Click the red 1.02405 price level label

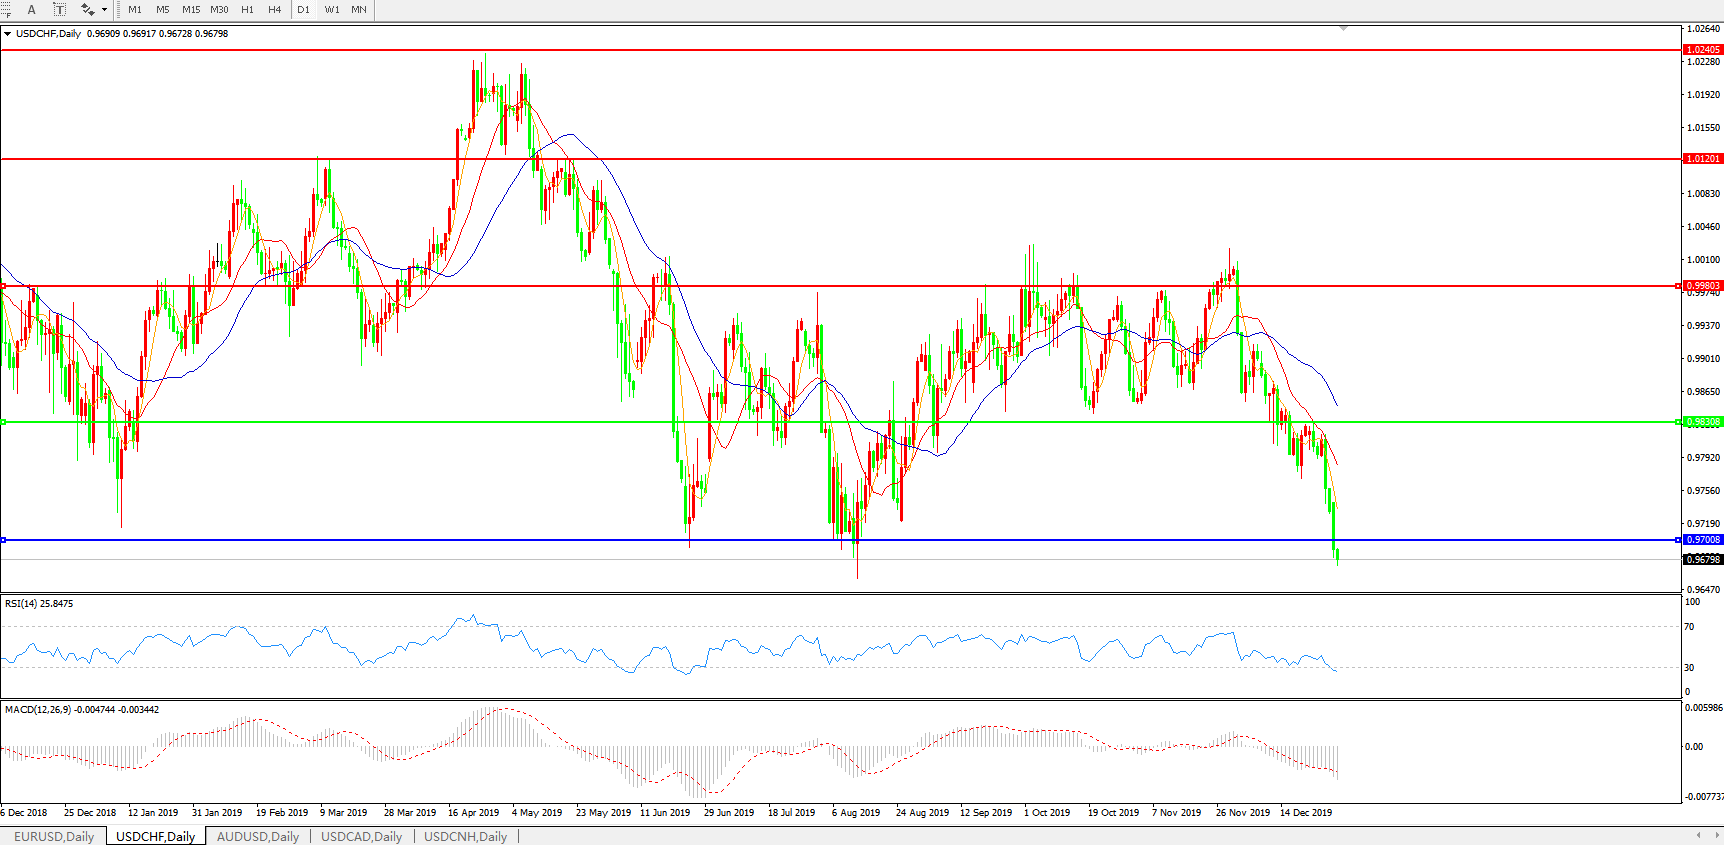[x=1703, y=49]
